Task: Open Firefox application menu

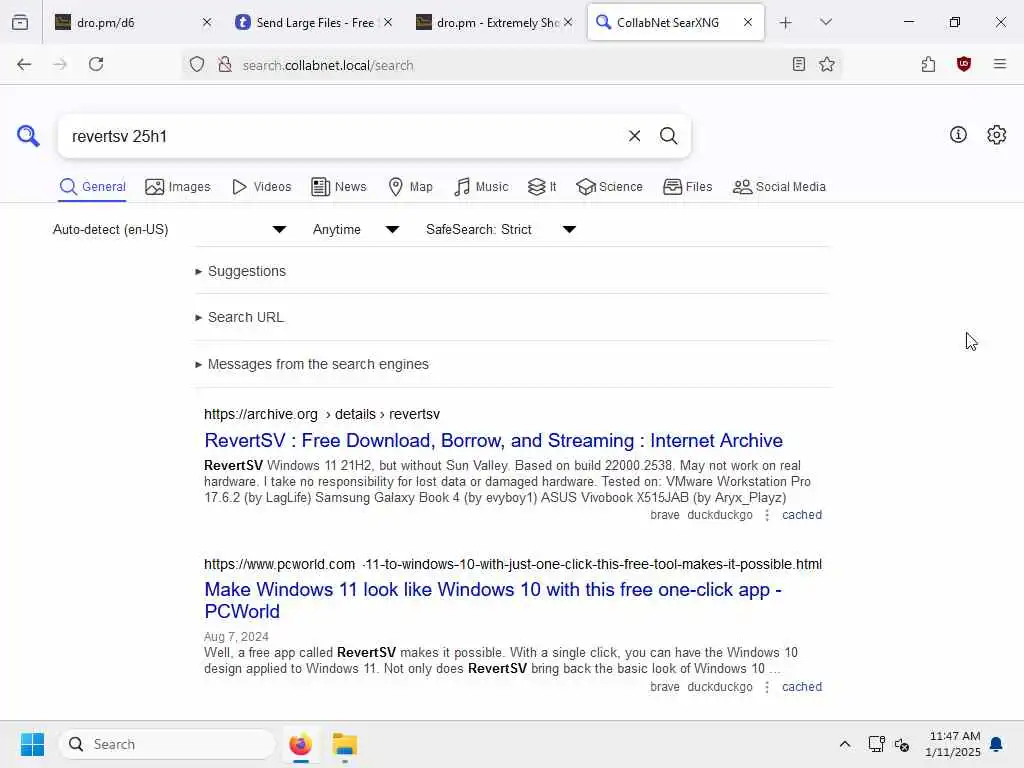Action: (1000, 64)
